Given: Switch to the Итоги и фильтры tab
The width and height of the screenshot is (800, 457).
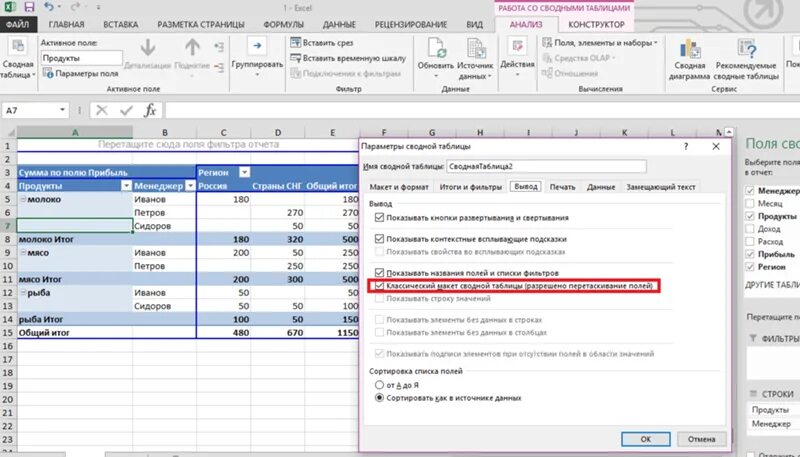Looking at the screenshot, I should [471, 187].
